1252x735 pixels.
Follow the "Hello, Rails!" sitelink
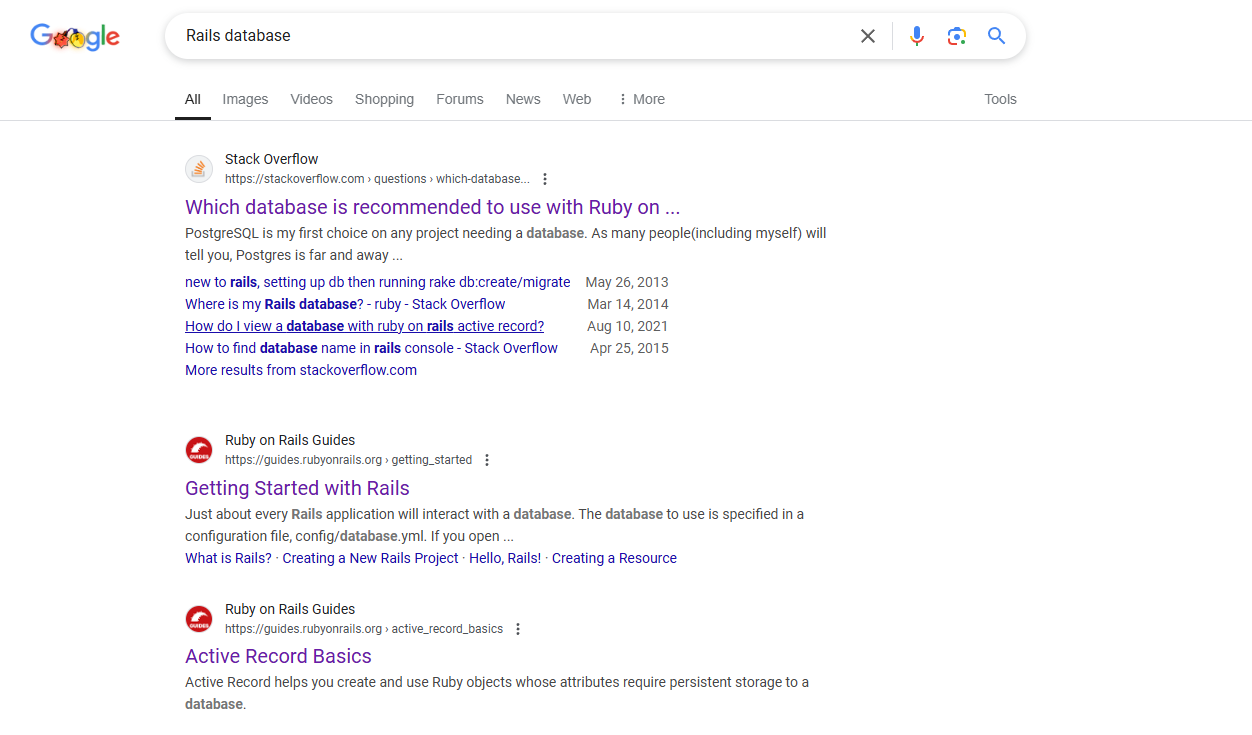point(505,558)
